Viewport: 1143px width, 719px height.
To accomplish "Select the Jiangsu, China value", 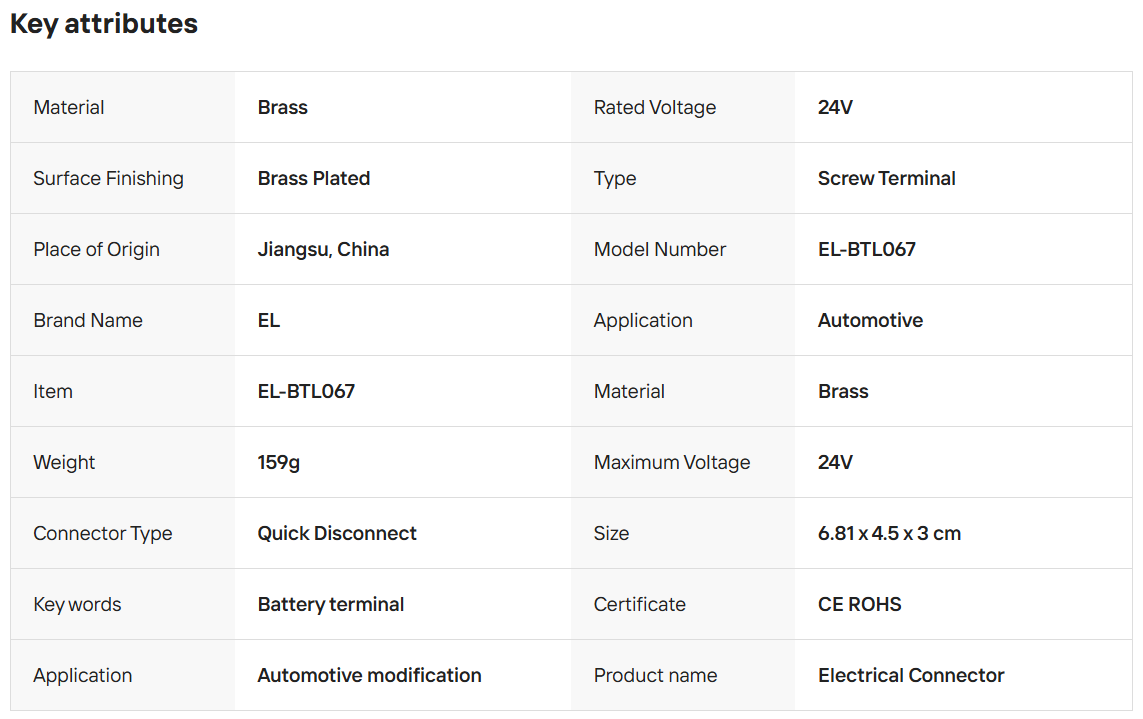I will 323,249.
